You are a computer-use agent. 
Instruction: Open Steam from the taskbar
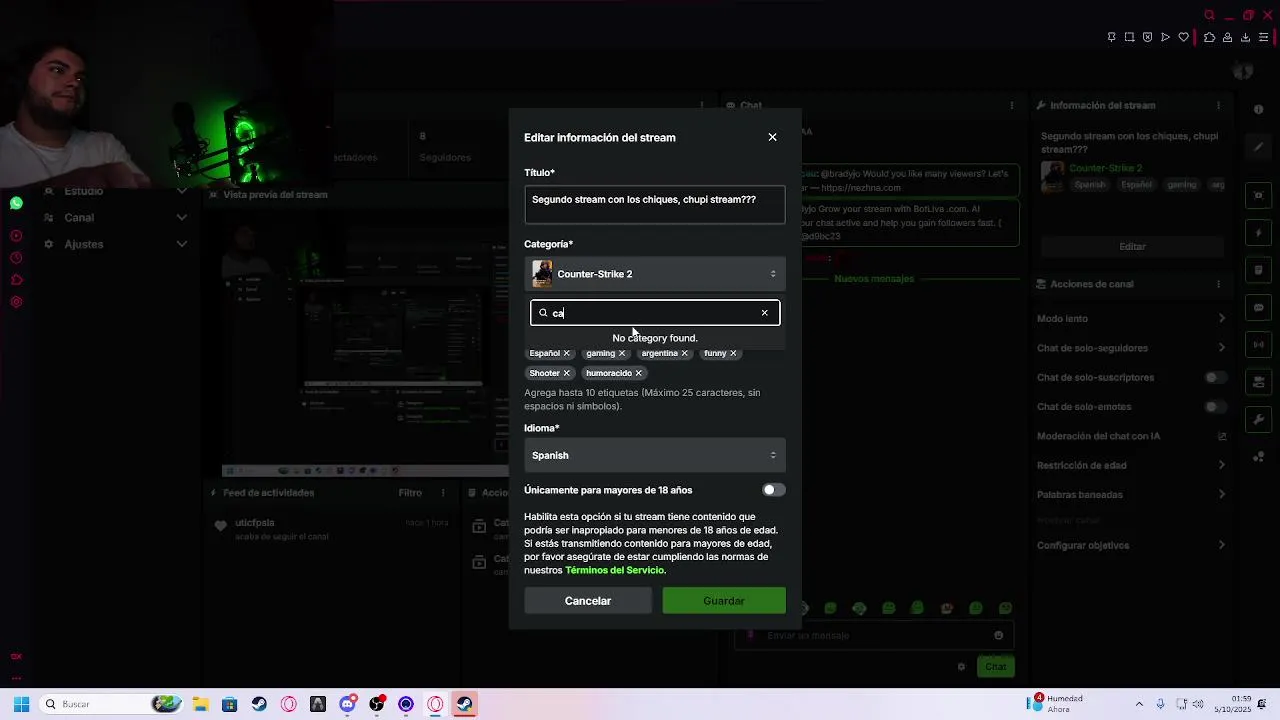click(258, 704)
